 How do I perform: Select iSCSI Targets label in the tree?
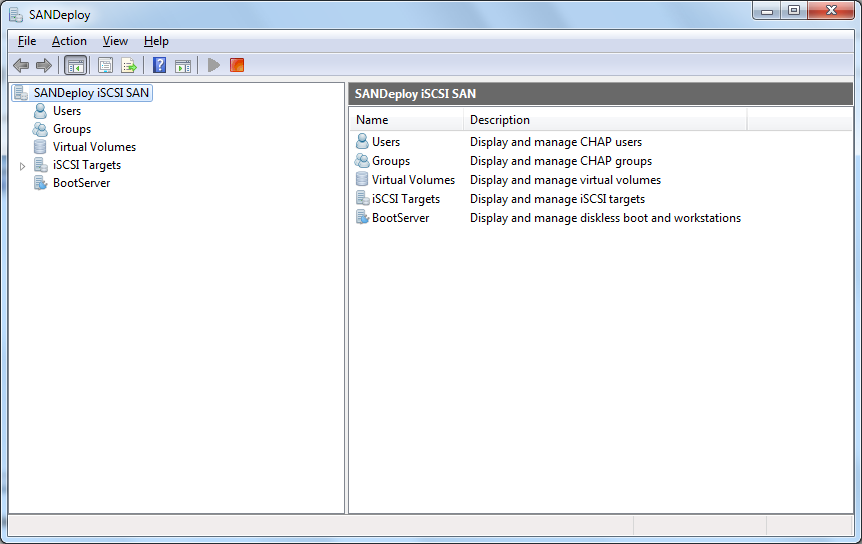coord(87,165)
